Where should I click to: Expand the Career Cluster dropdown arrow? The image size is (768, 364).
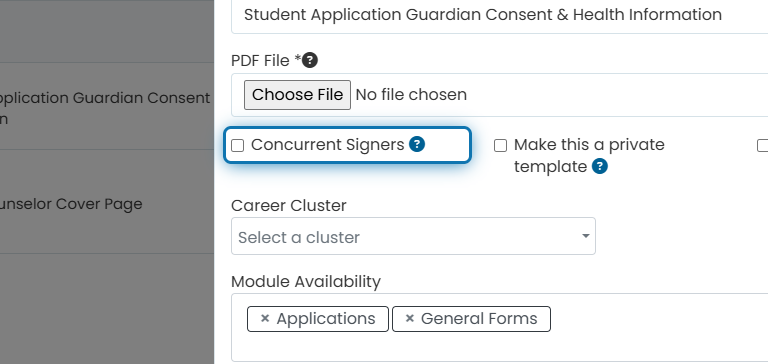585,236
